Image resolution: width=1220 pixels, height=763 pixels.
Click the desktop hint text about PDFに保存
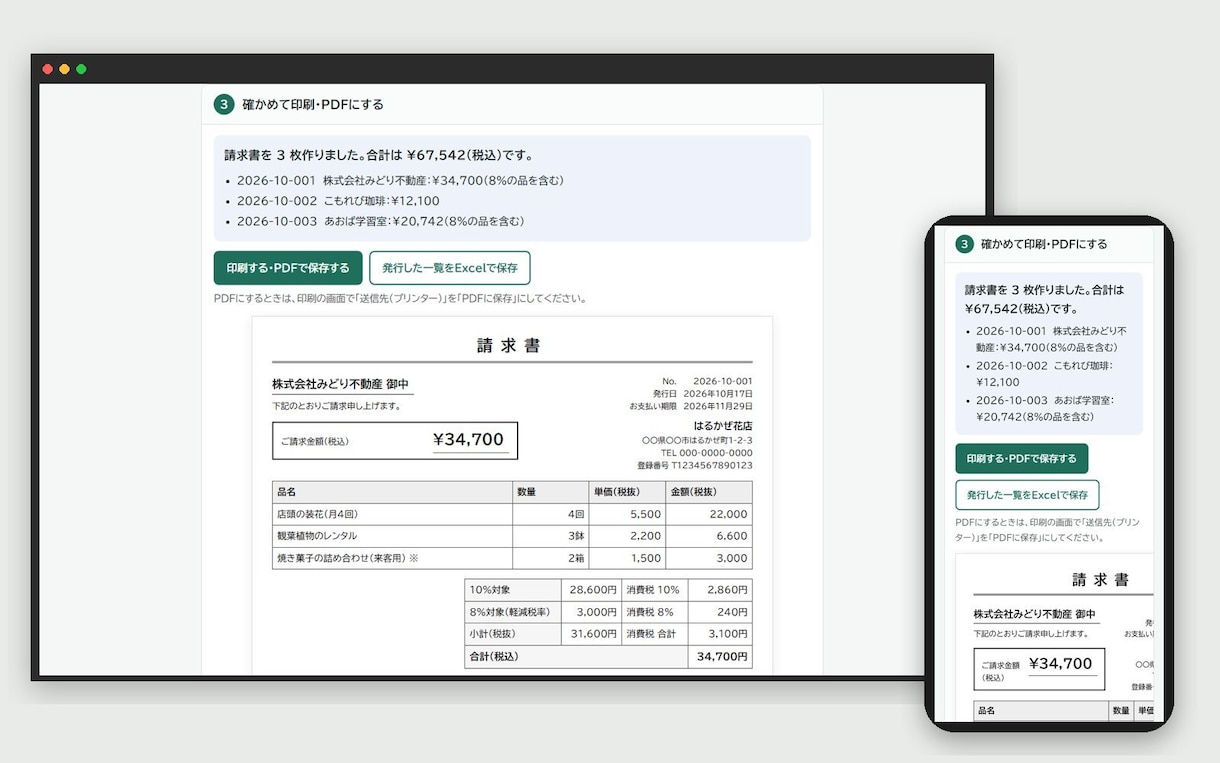click(x=400, y=298)
